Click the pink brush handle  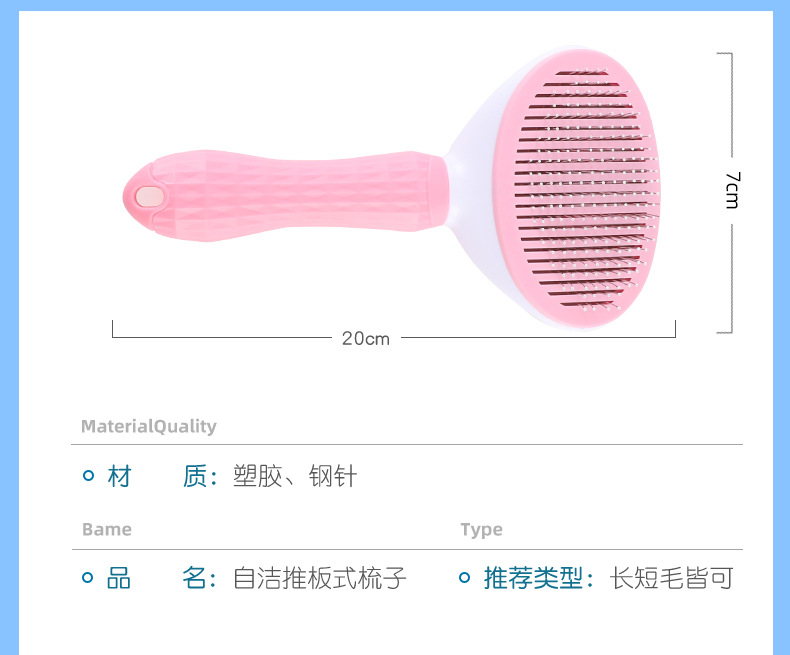pyautogui.click(x=285, y=195)
